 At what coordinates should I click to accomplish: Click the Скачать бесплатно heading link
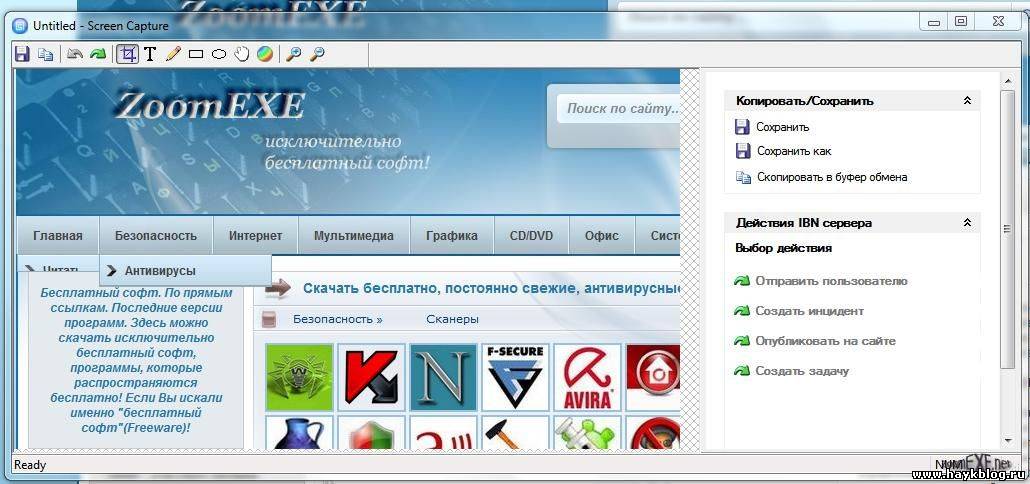(x=491, y=288)
